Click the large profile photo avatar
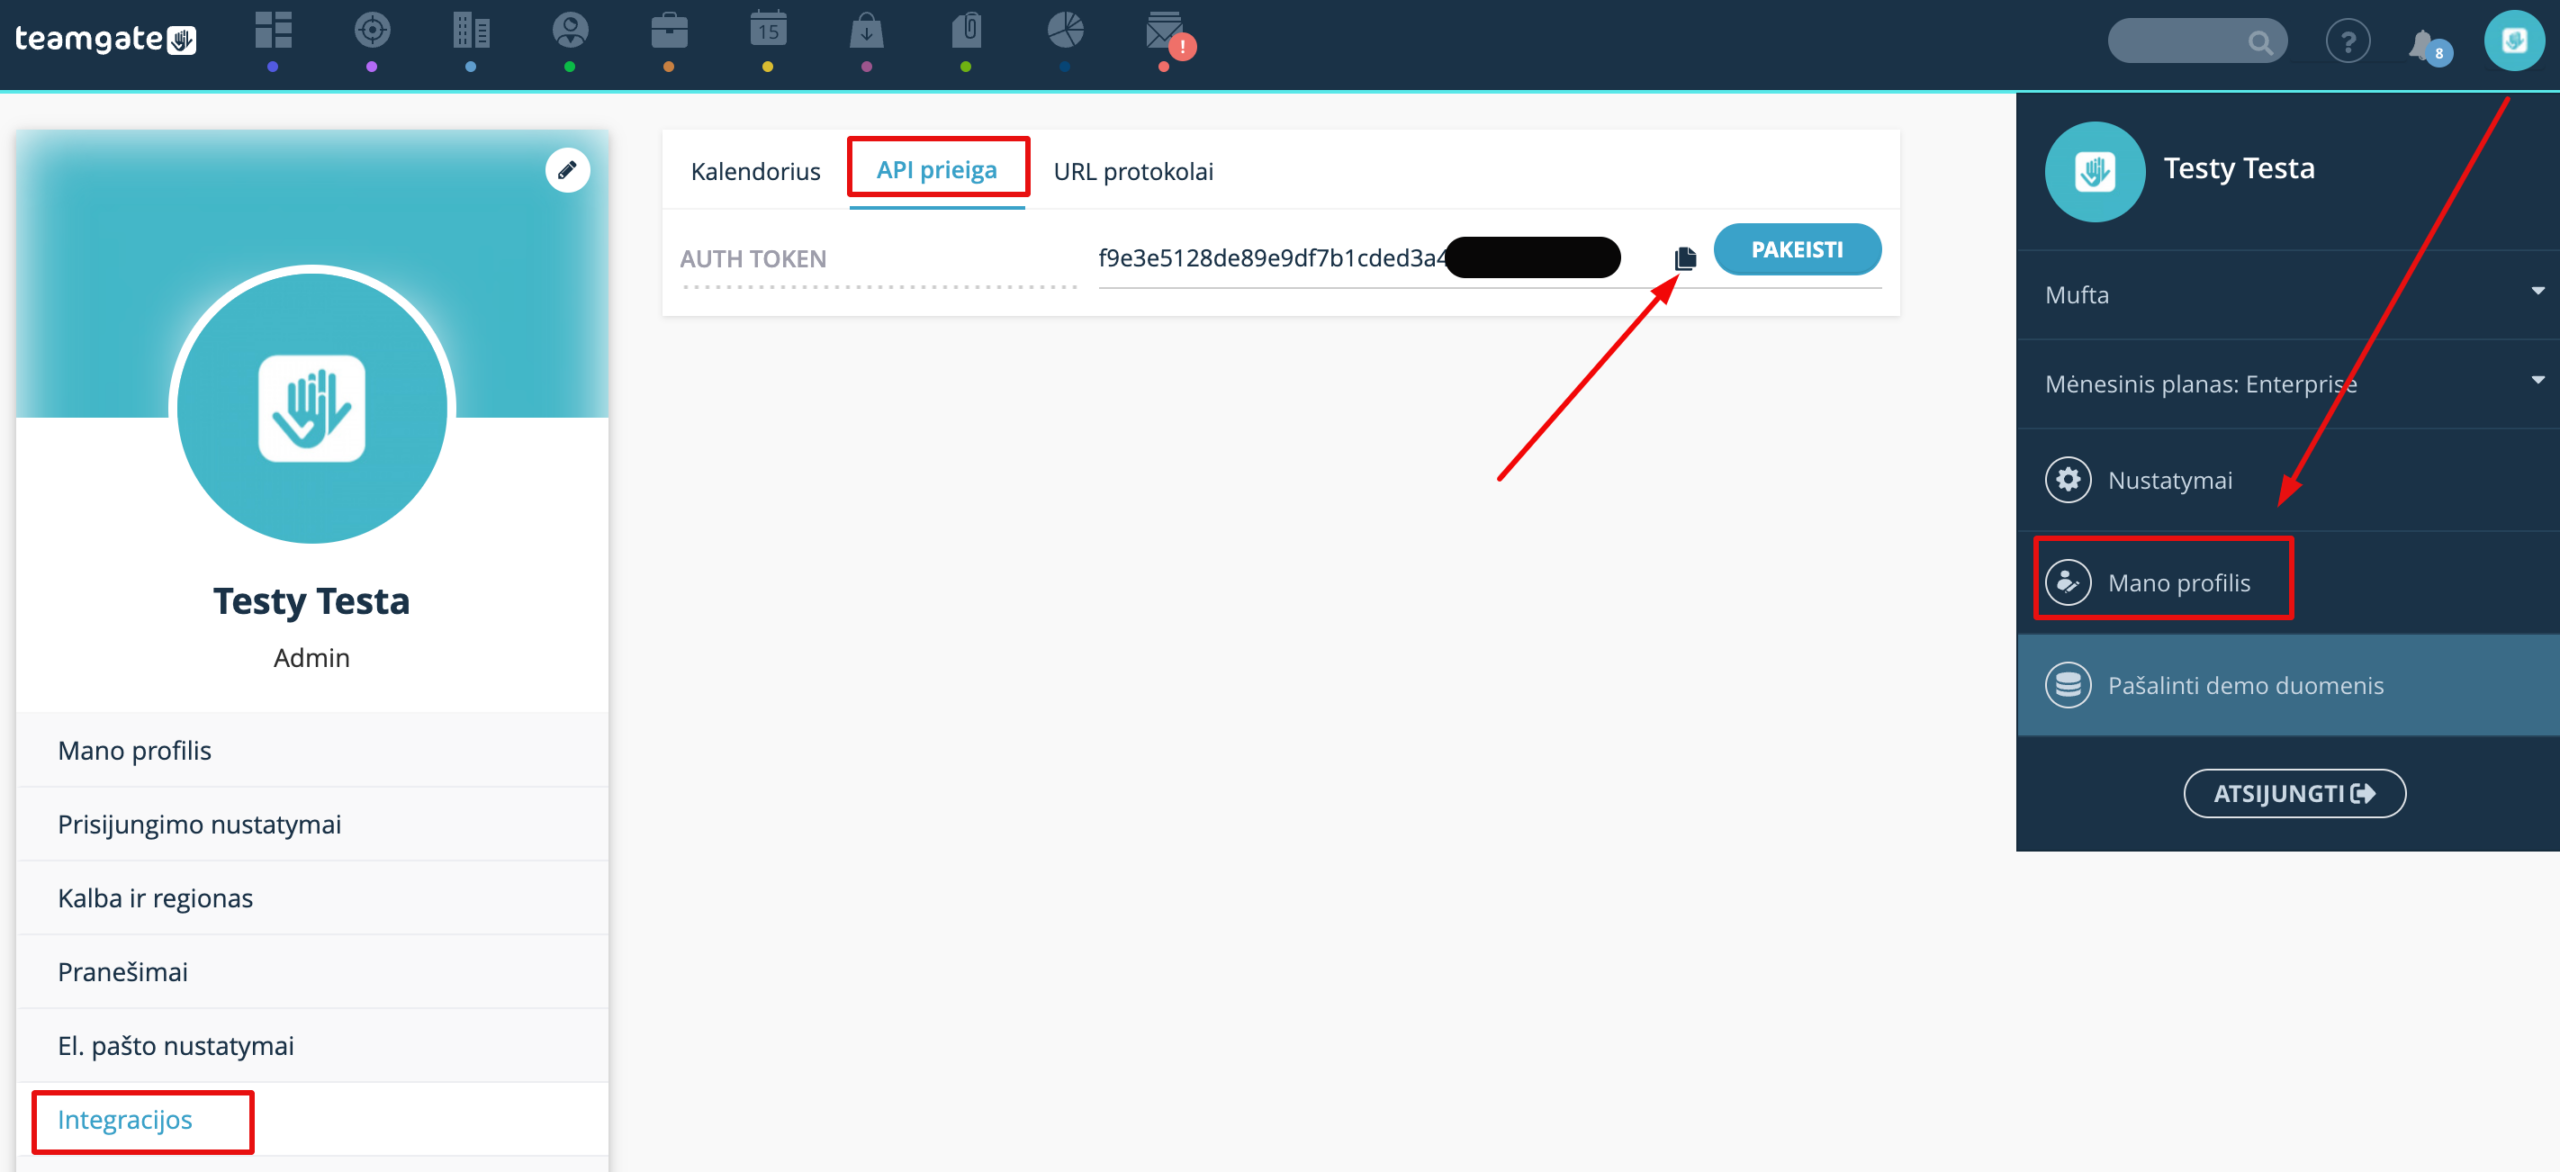The width and height of the screenshot is (2560, 1172). coord(312,406)
